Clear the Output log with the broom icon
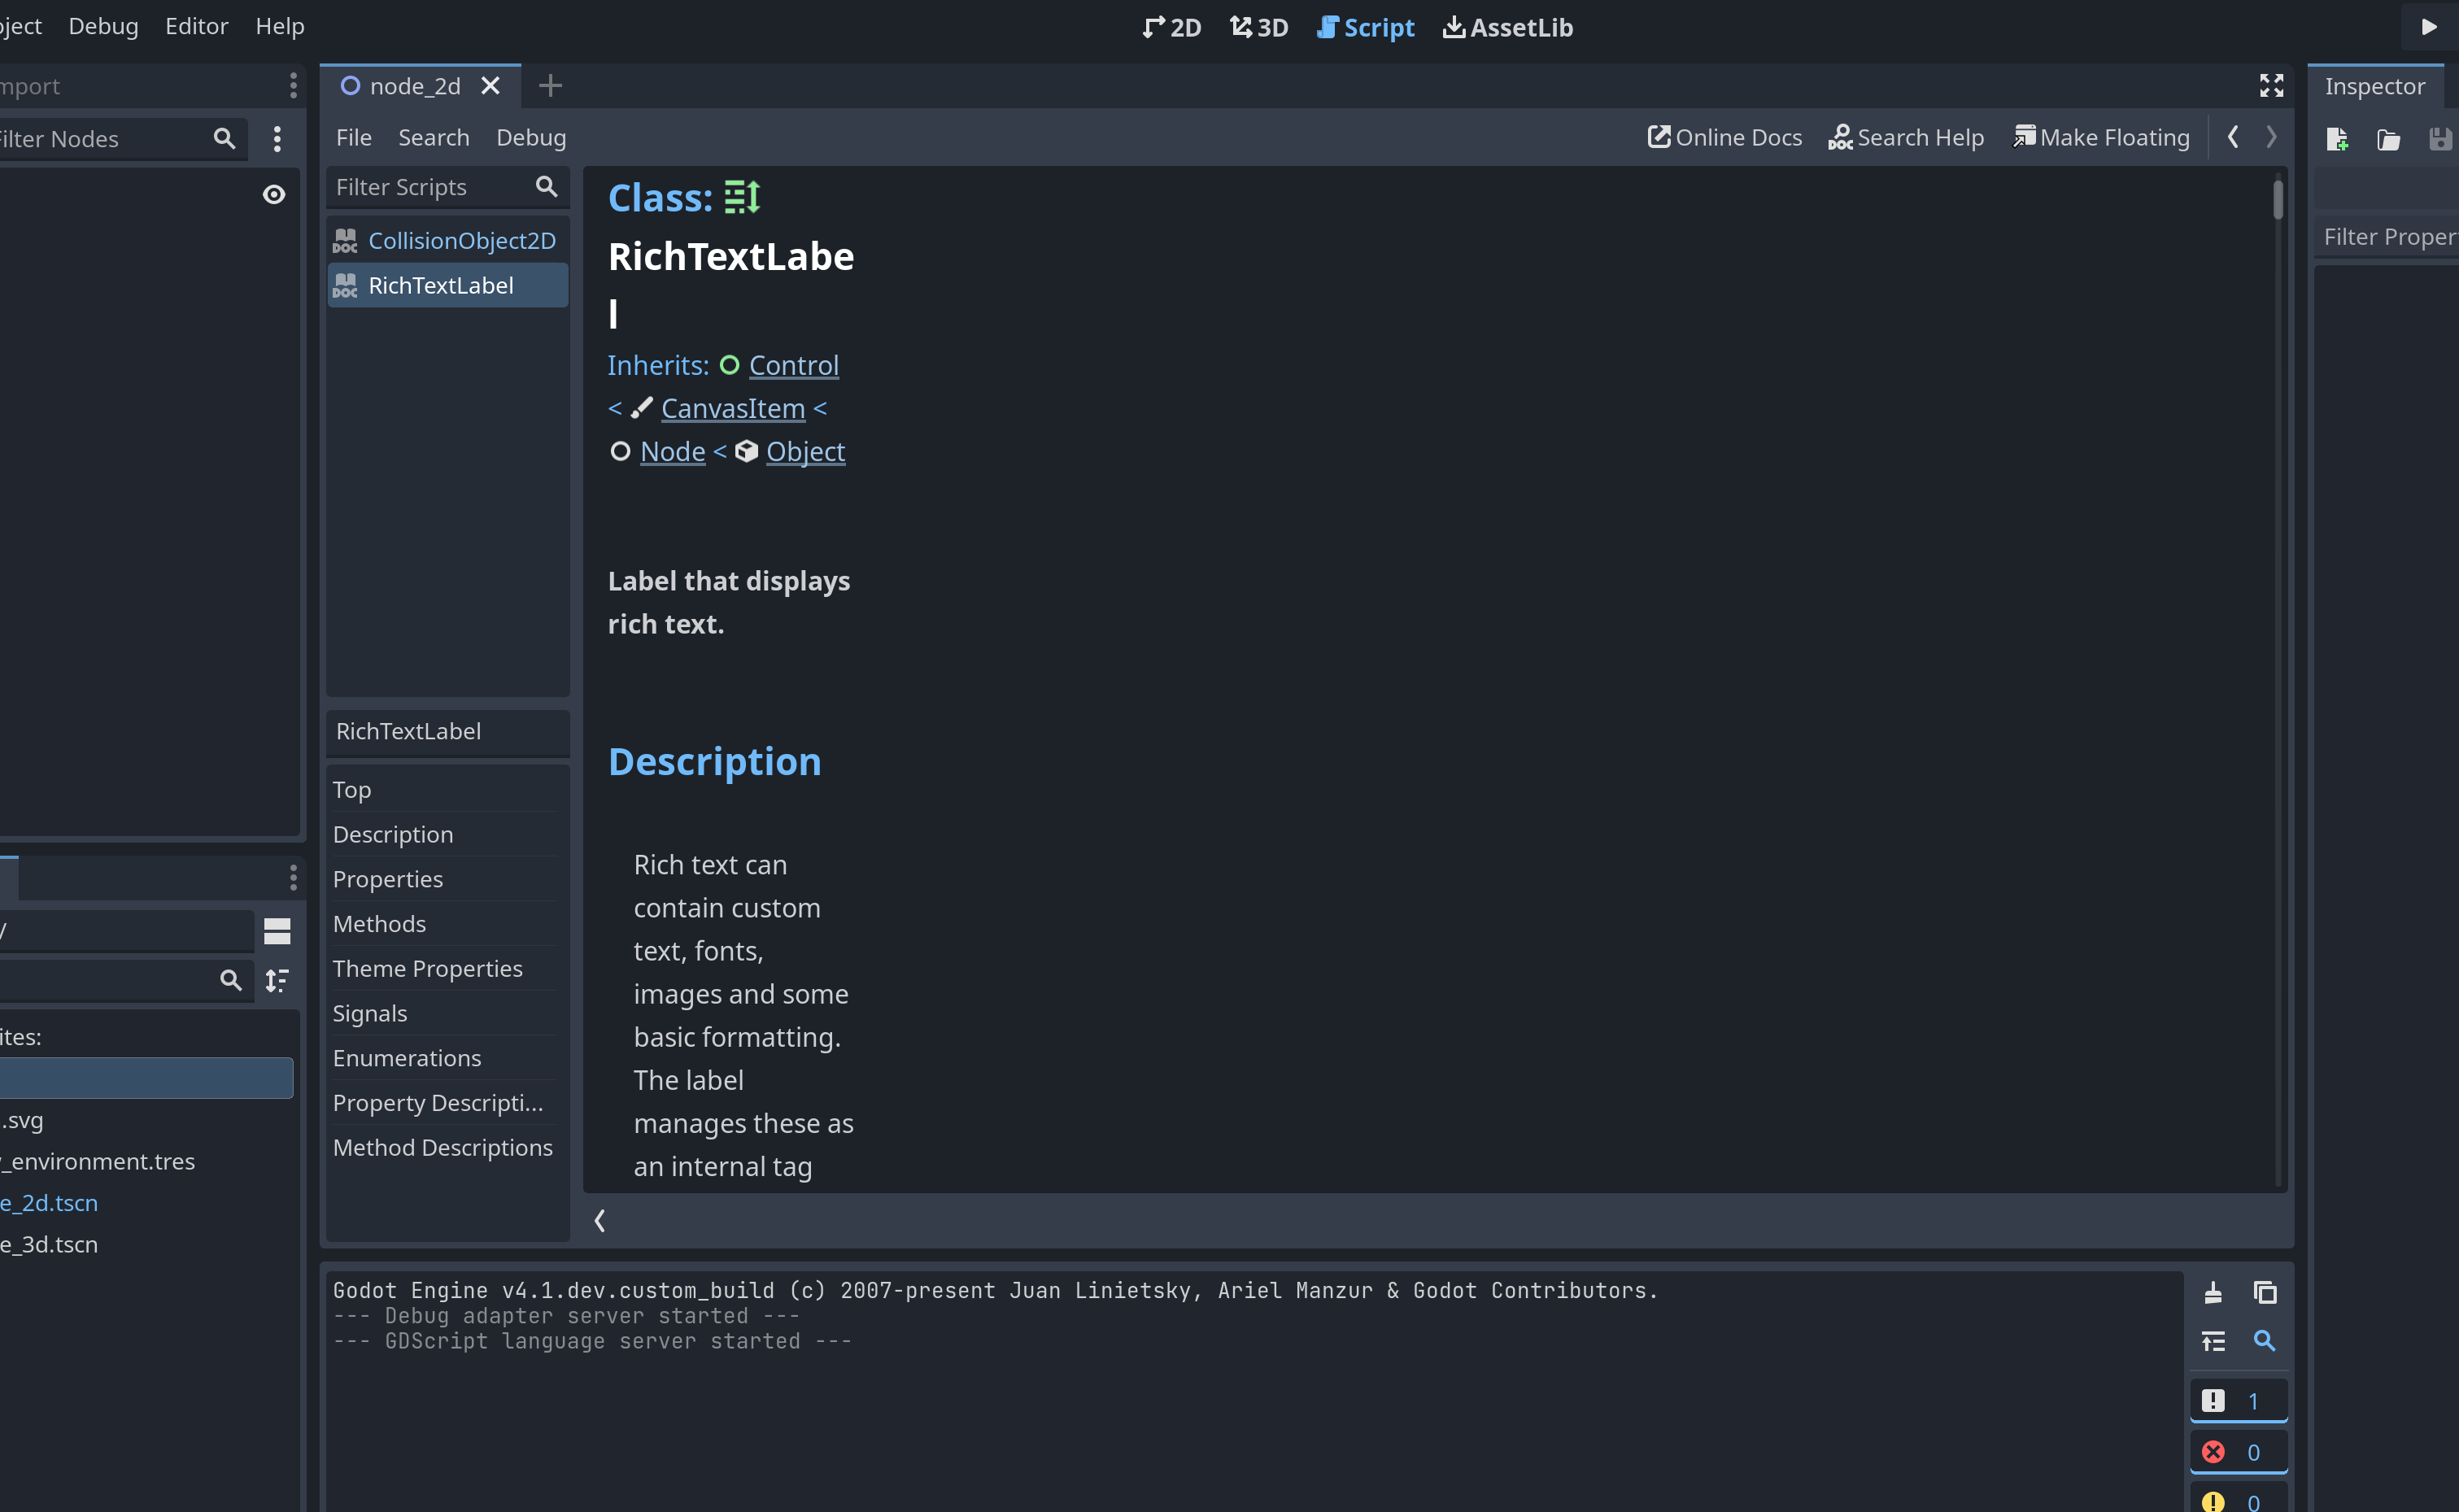 point(2213,1292)
